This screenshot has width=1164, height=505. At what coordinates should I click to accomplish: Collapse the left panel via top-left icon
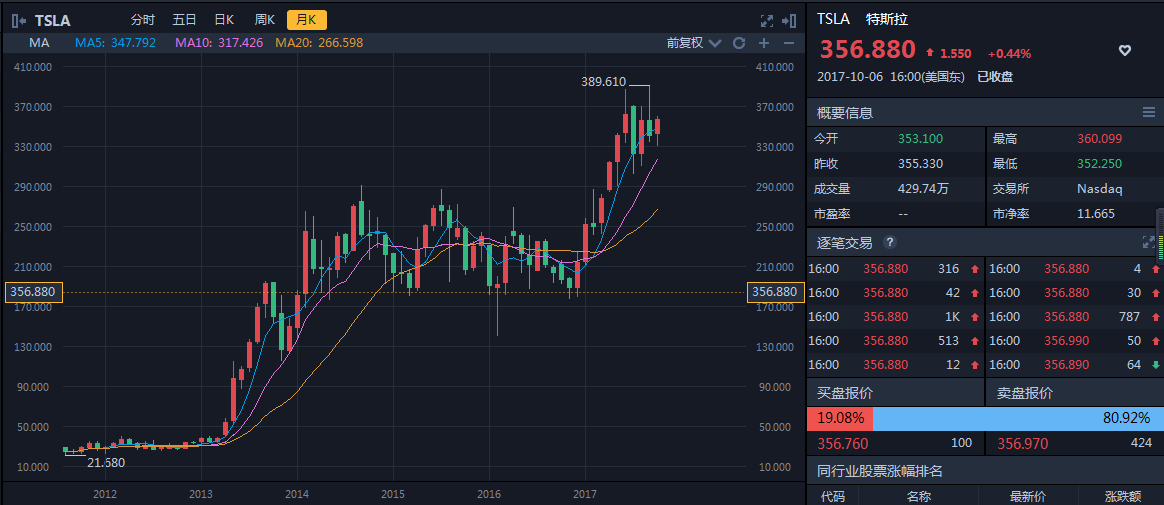pos(18,19)
